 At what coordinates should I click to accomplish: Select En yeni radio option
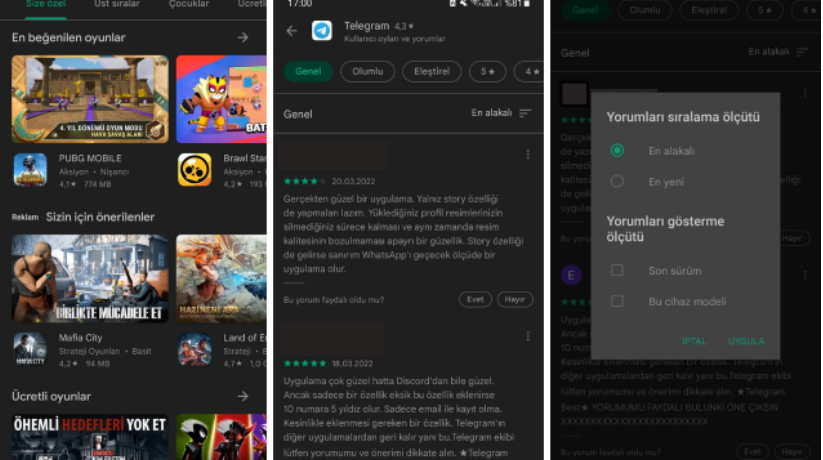617,182
